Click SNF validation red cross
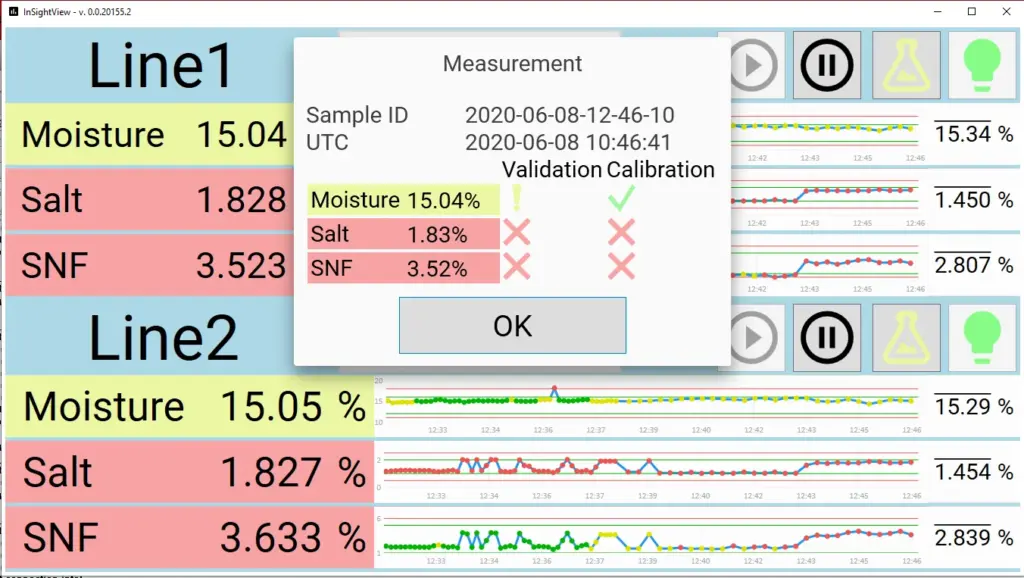This screenshot has height=578, width=1024. [x=517, y=266]
